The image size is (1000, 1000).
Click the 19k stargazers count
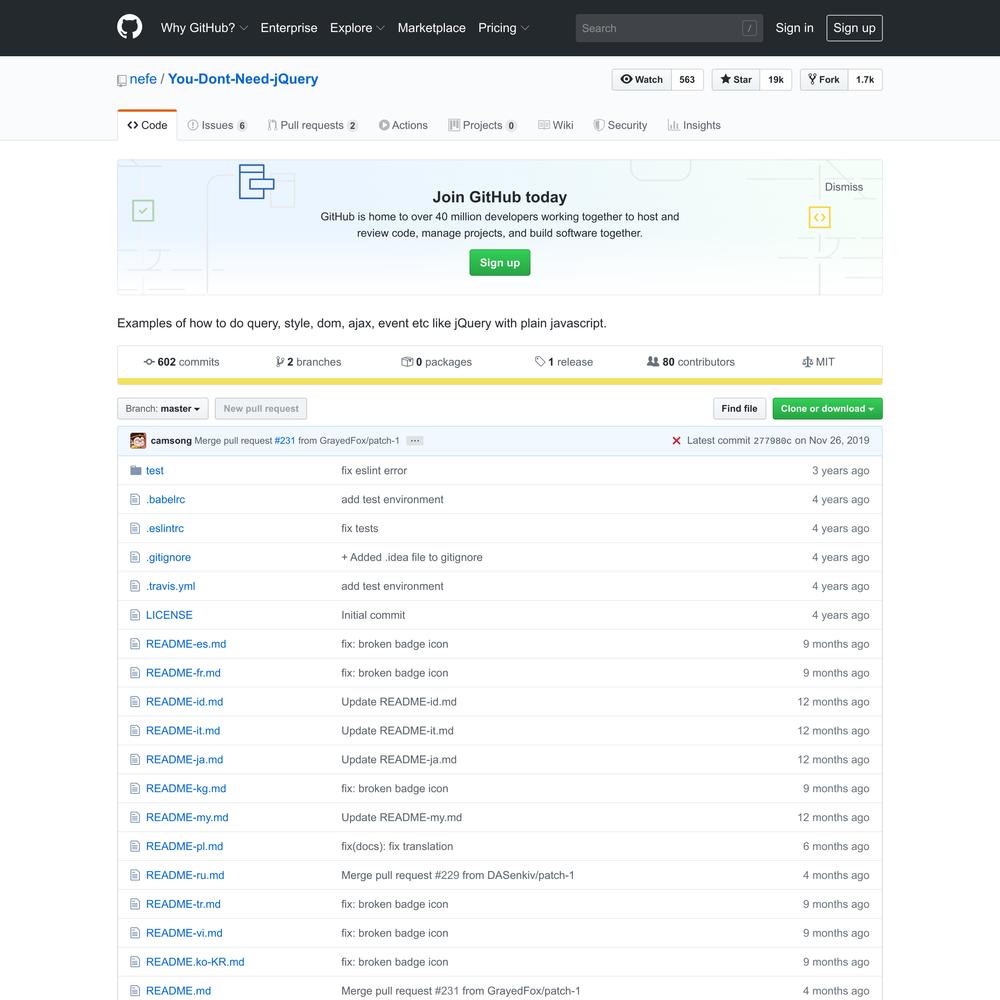click(x=776, y=80)
